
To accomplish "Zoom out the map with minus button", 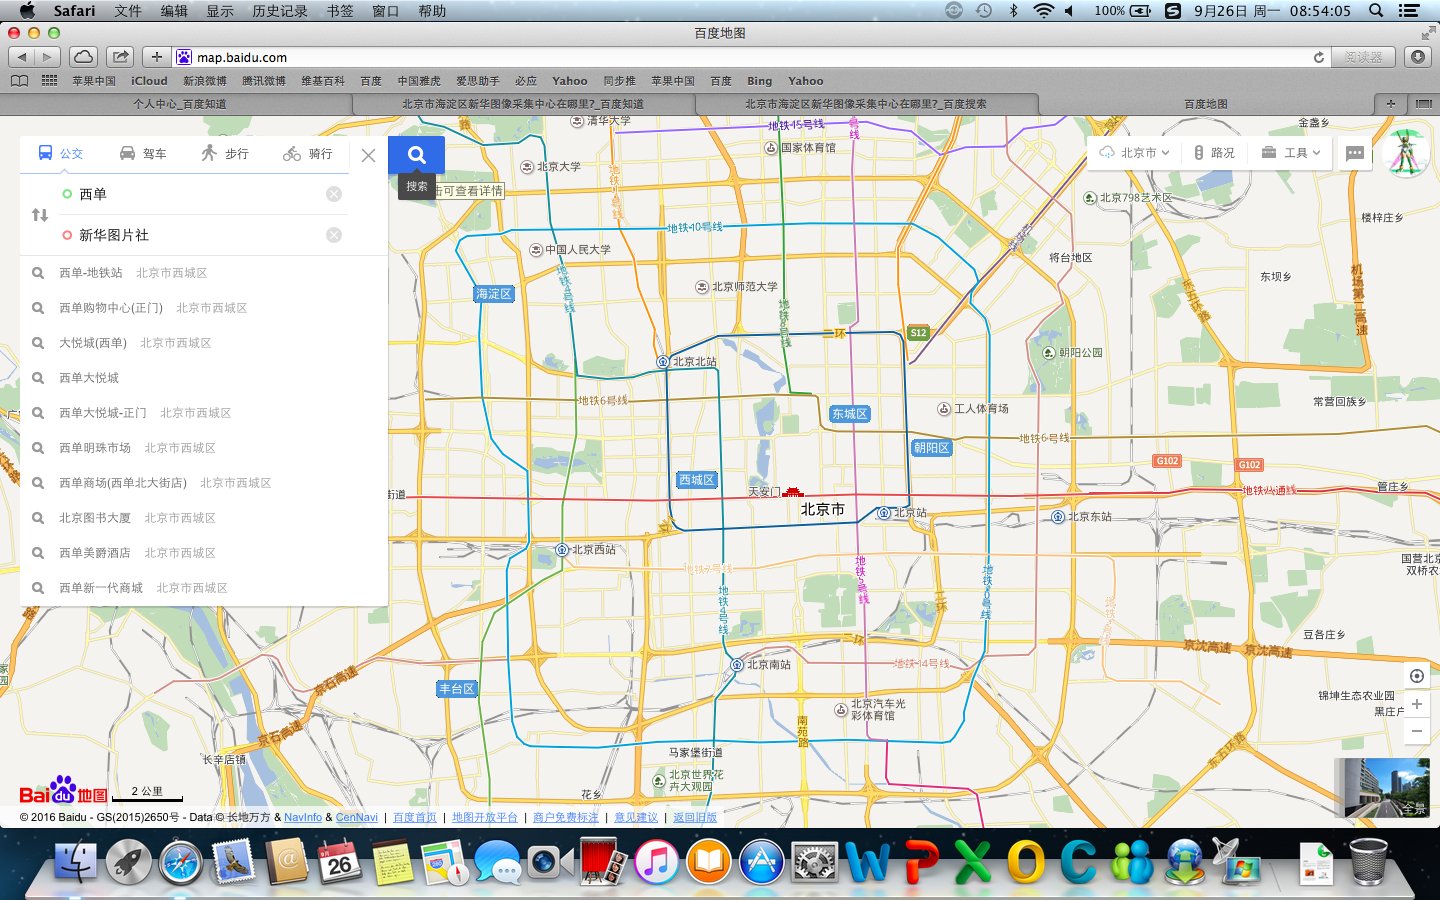I will tap(1416, 732).
